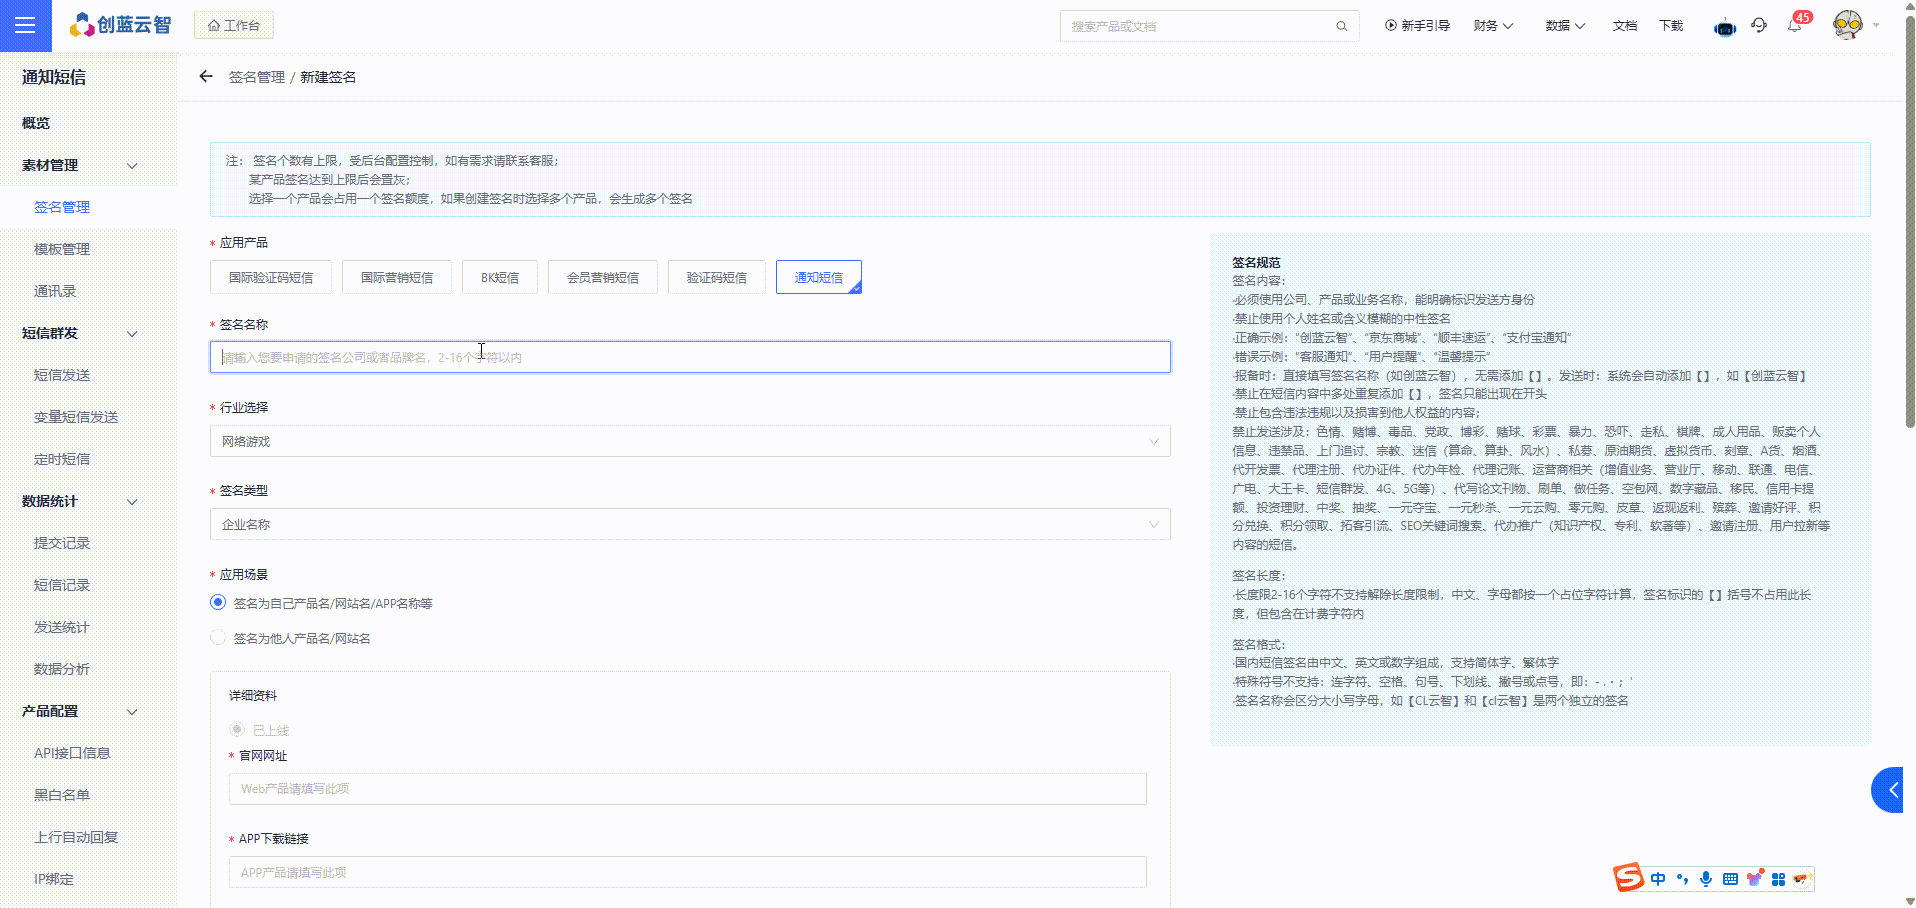Open the user avatar menu
Image resolution: width=1916 pixels, height=908 pixels.
[1848, 26]
